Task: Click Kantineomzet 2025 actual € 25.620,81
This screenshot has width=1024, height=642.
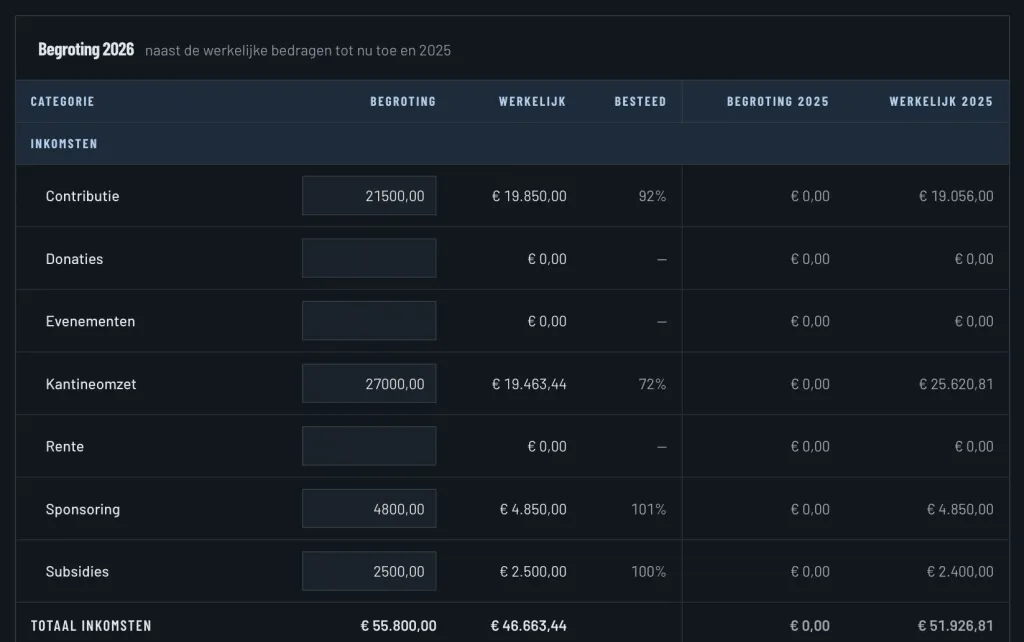Action: [x=956, y=384]
